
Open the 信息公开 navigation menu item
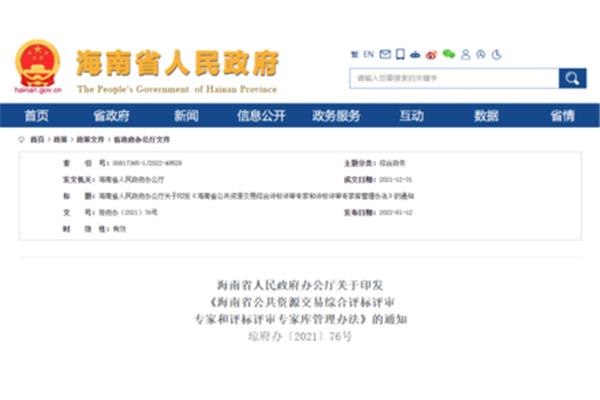(261, 116)
